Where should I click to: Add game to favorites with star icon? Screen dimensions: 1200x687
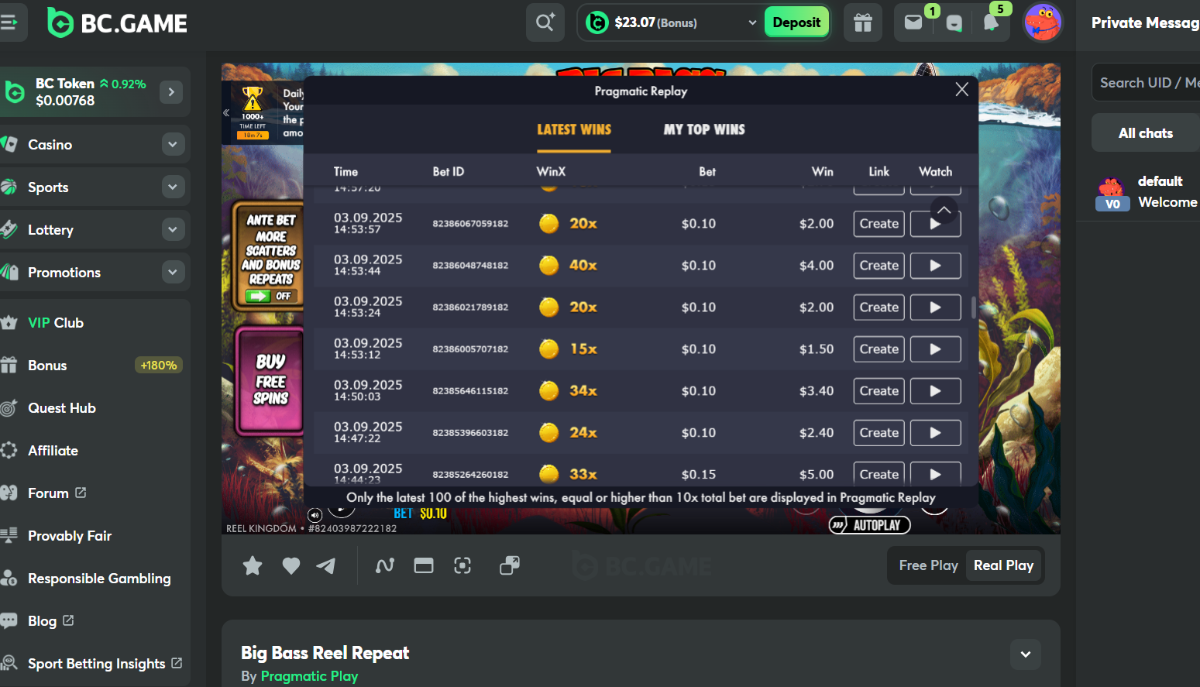[x=253, y=566]
